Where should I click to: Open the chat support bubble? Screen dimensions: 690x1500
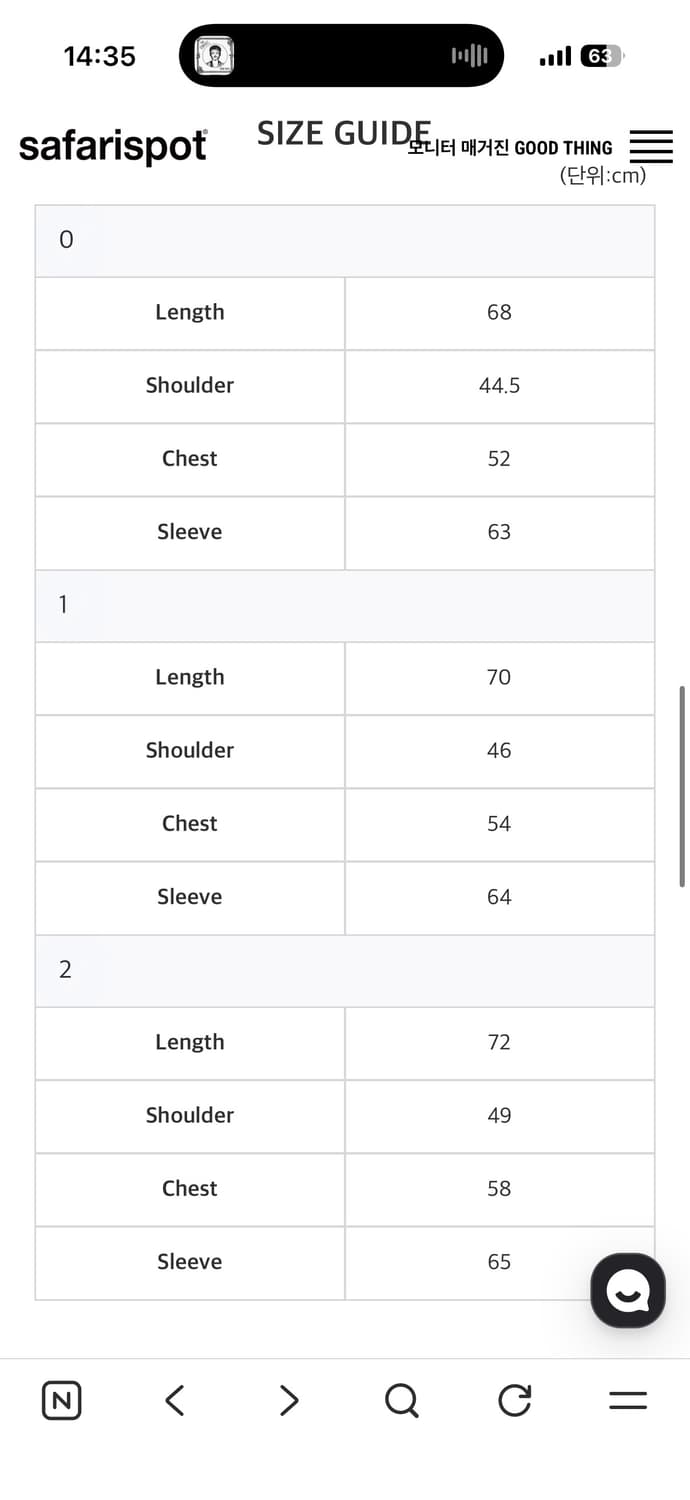pos(627,1290)
